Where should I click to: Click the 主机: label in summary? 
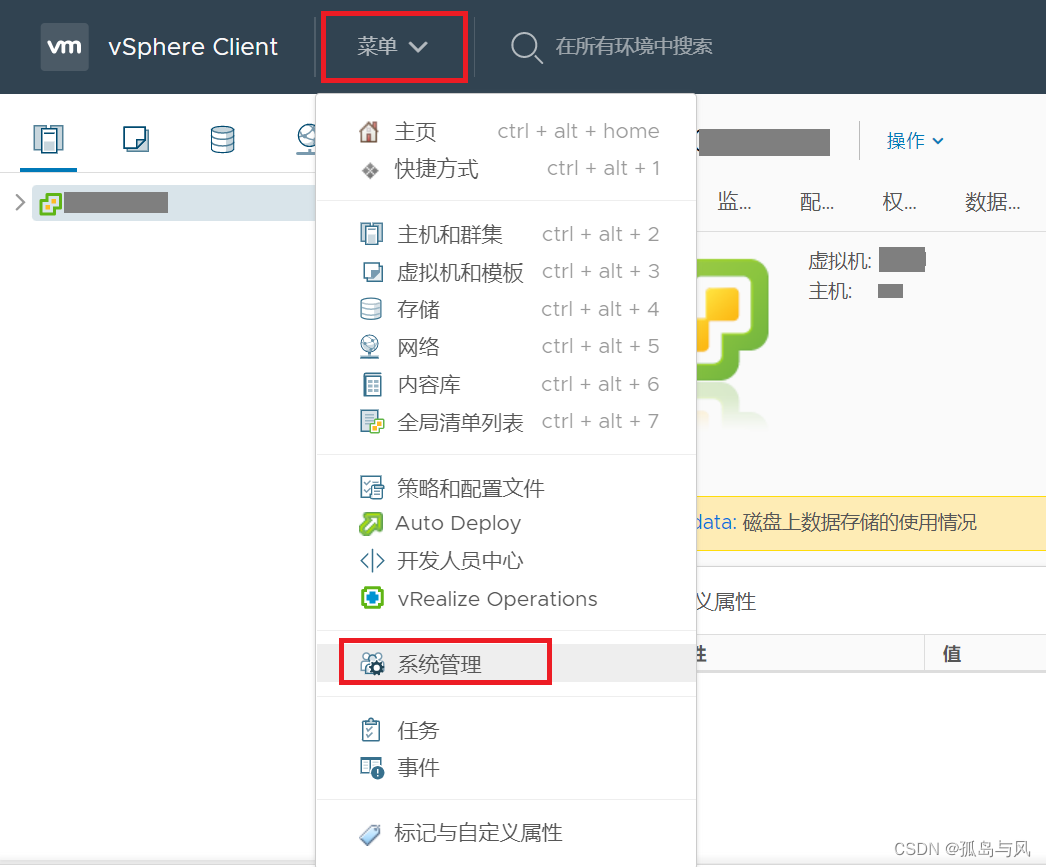[x=830, y=291]
